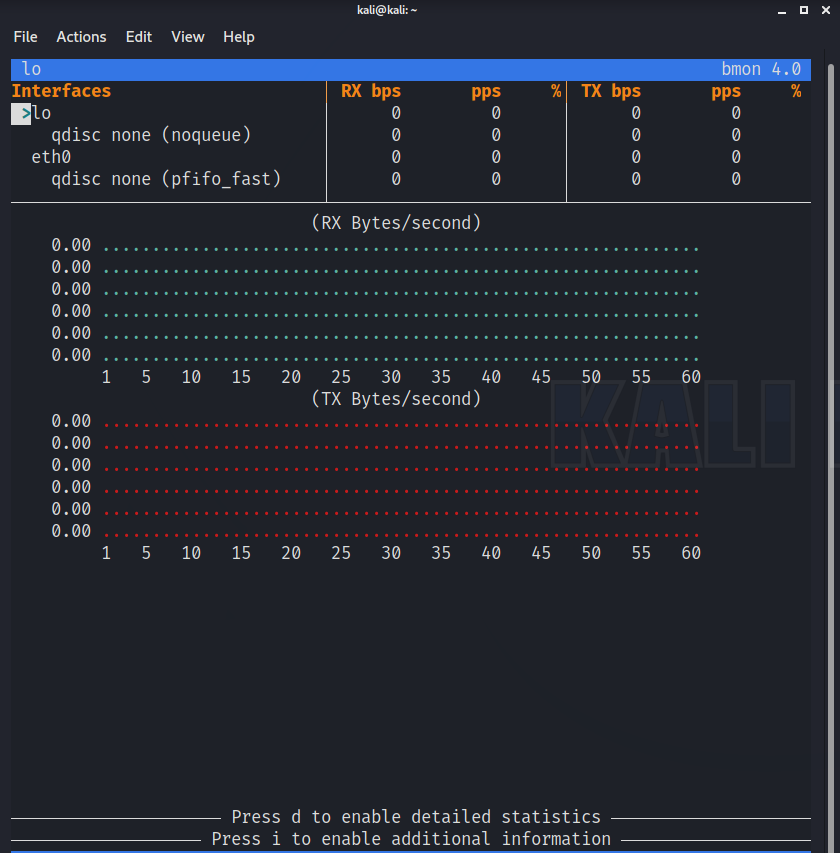Click the qdisc none (pfifo_fast) entry
The height and width of the screenshot is (853, 840).
point(166,179)
